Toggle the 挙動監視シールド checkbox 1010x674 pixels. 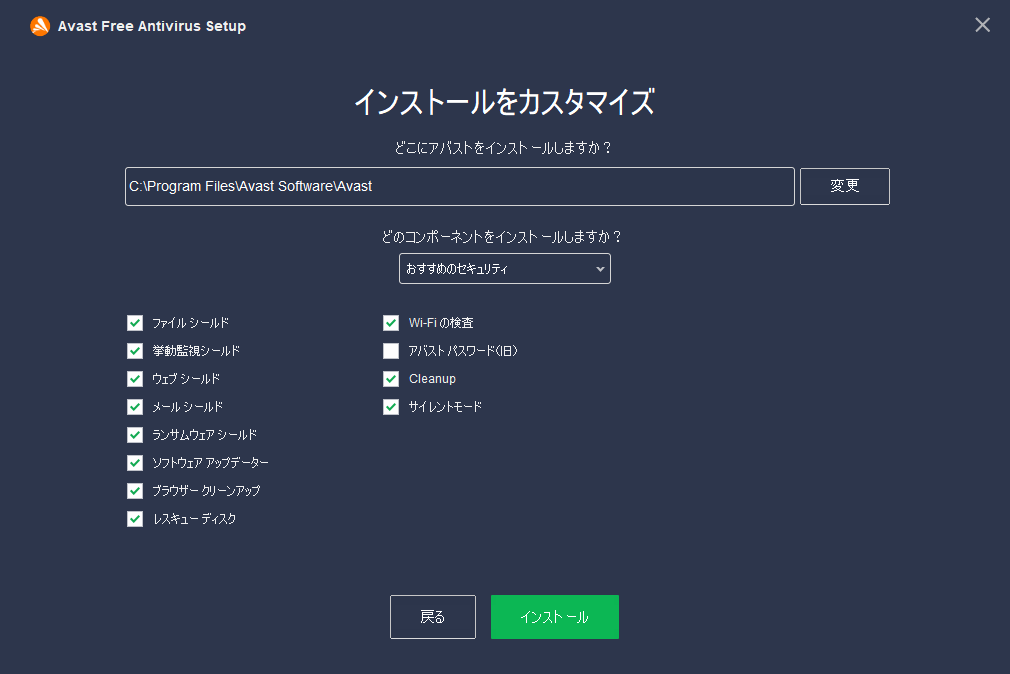pos(135,351)
